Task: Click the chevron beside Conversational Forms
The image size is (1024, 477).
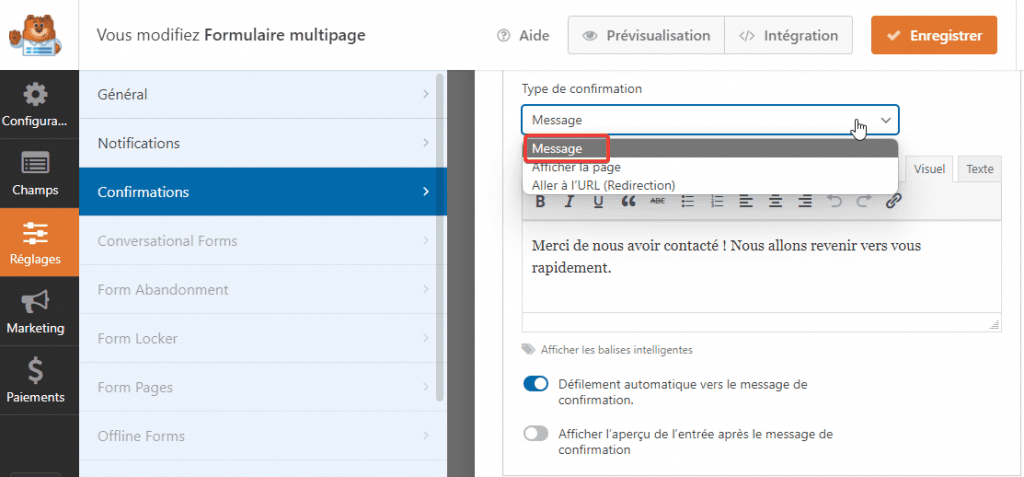Action: [426, 240]
